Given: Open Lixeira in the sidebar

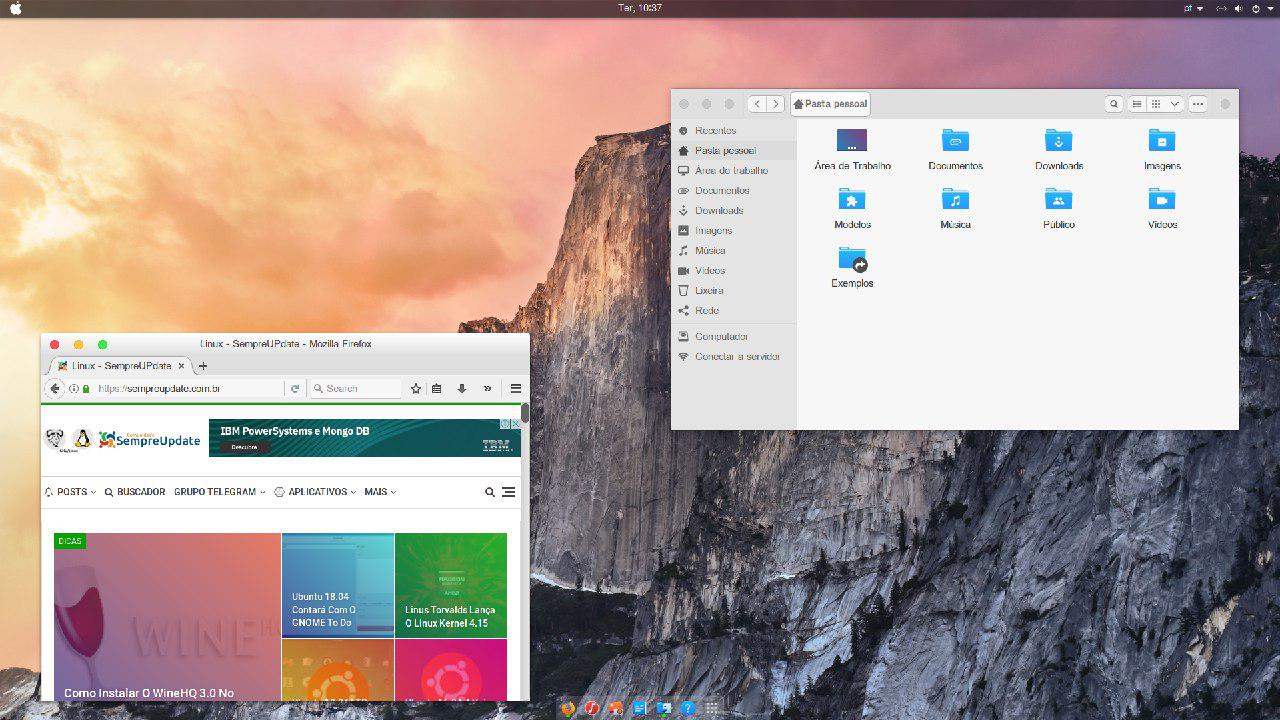Looking at the screenshot, I should click(733, 290).
